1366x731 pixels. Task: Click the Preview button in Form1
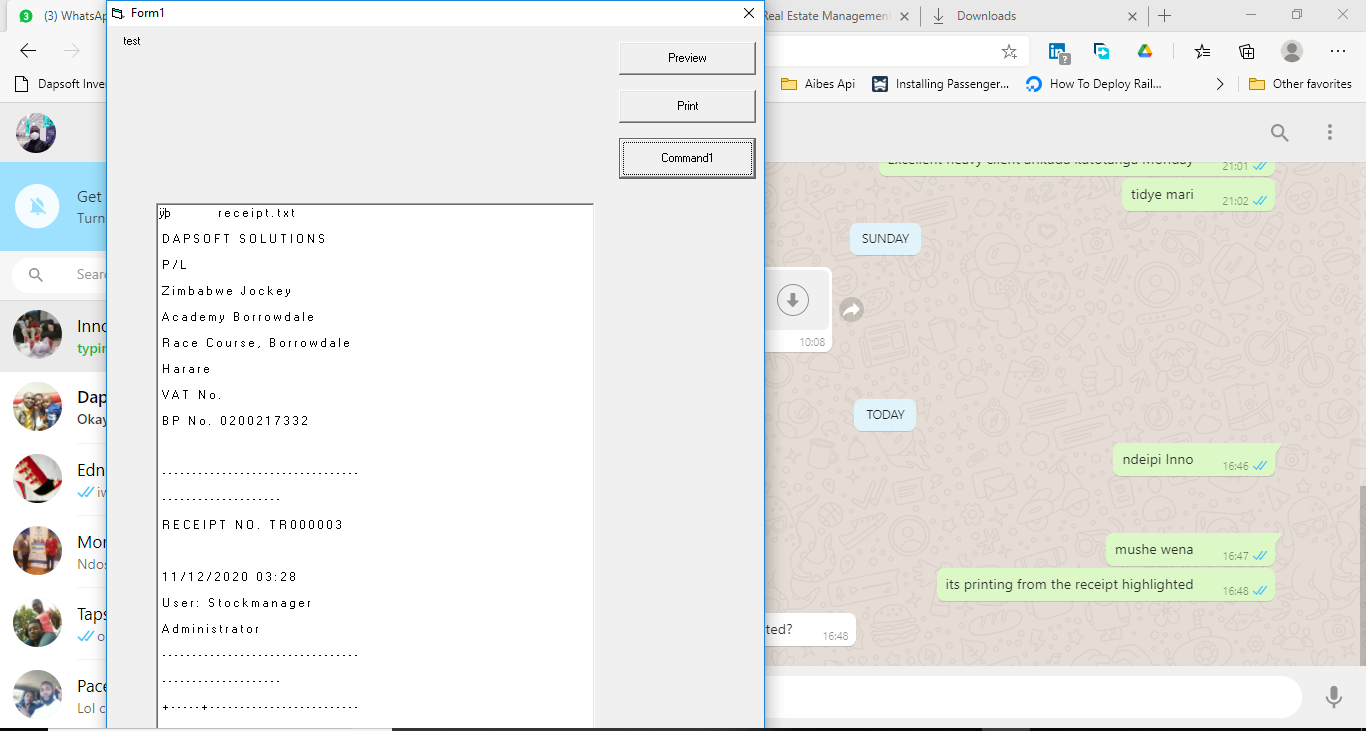687,58
